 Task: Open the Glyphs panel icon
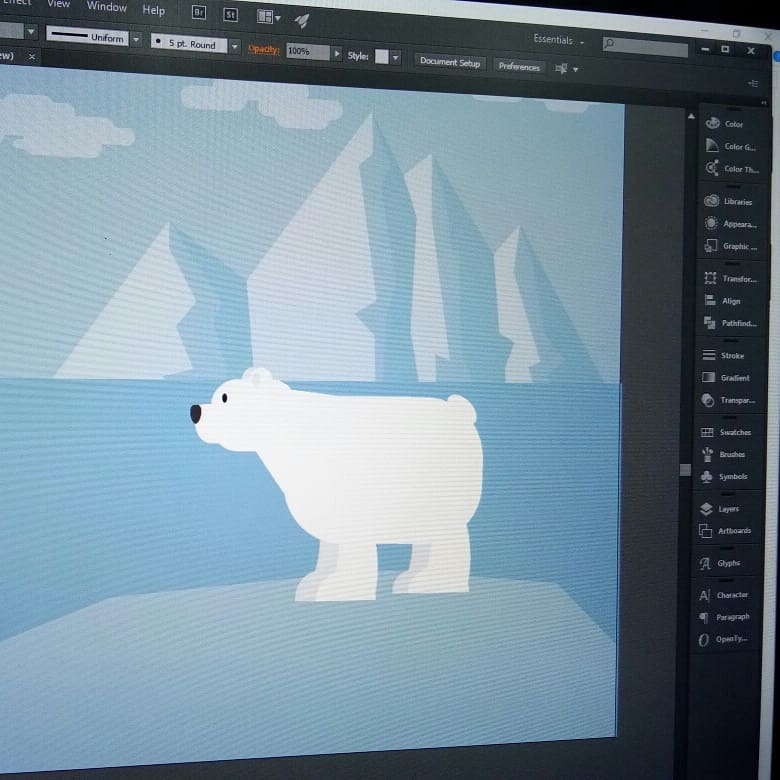coord(705,563)
